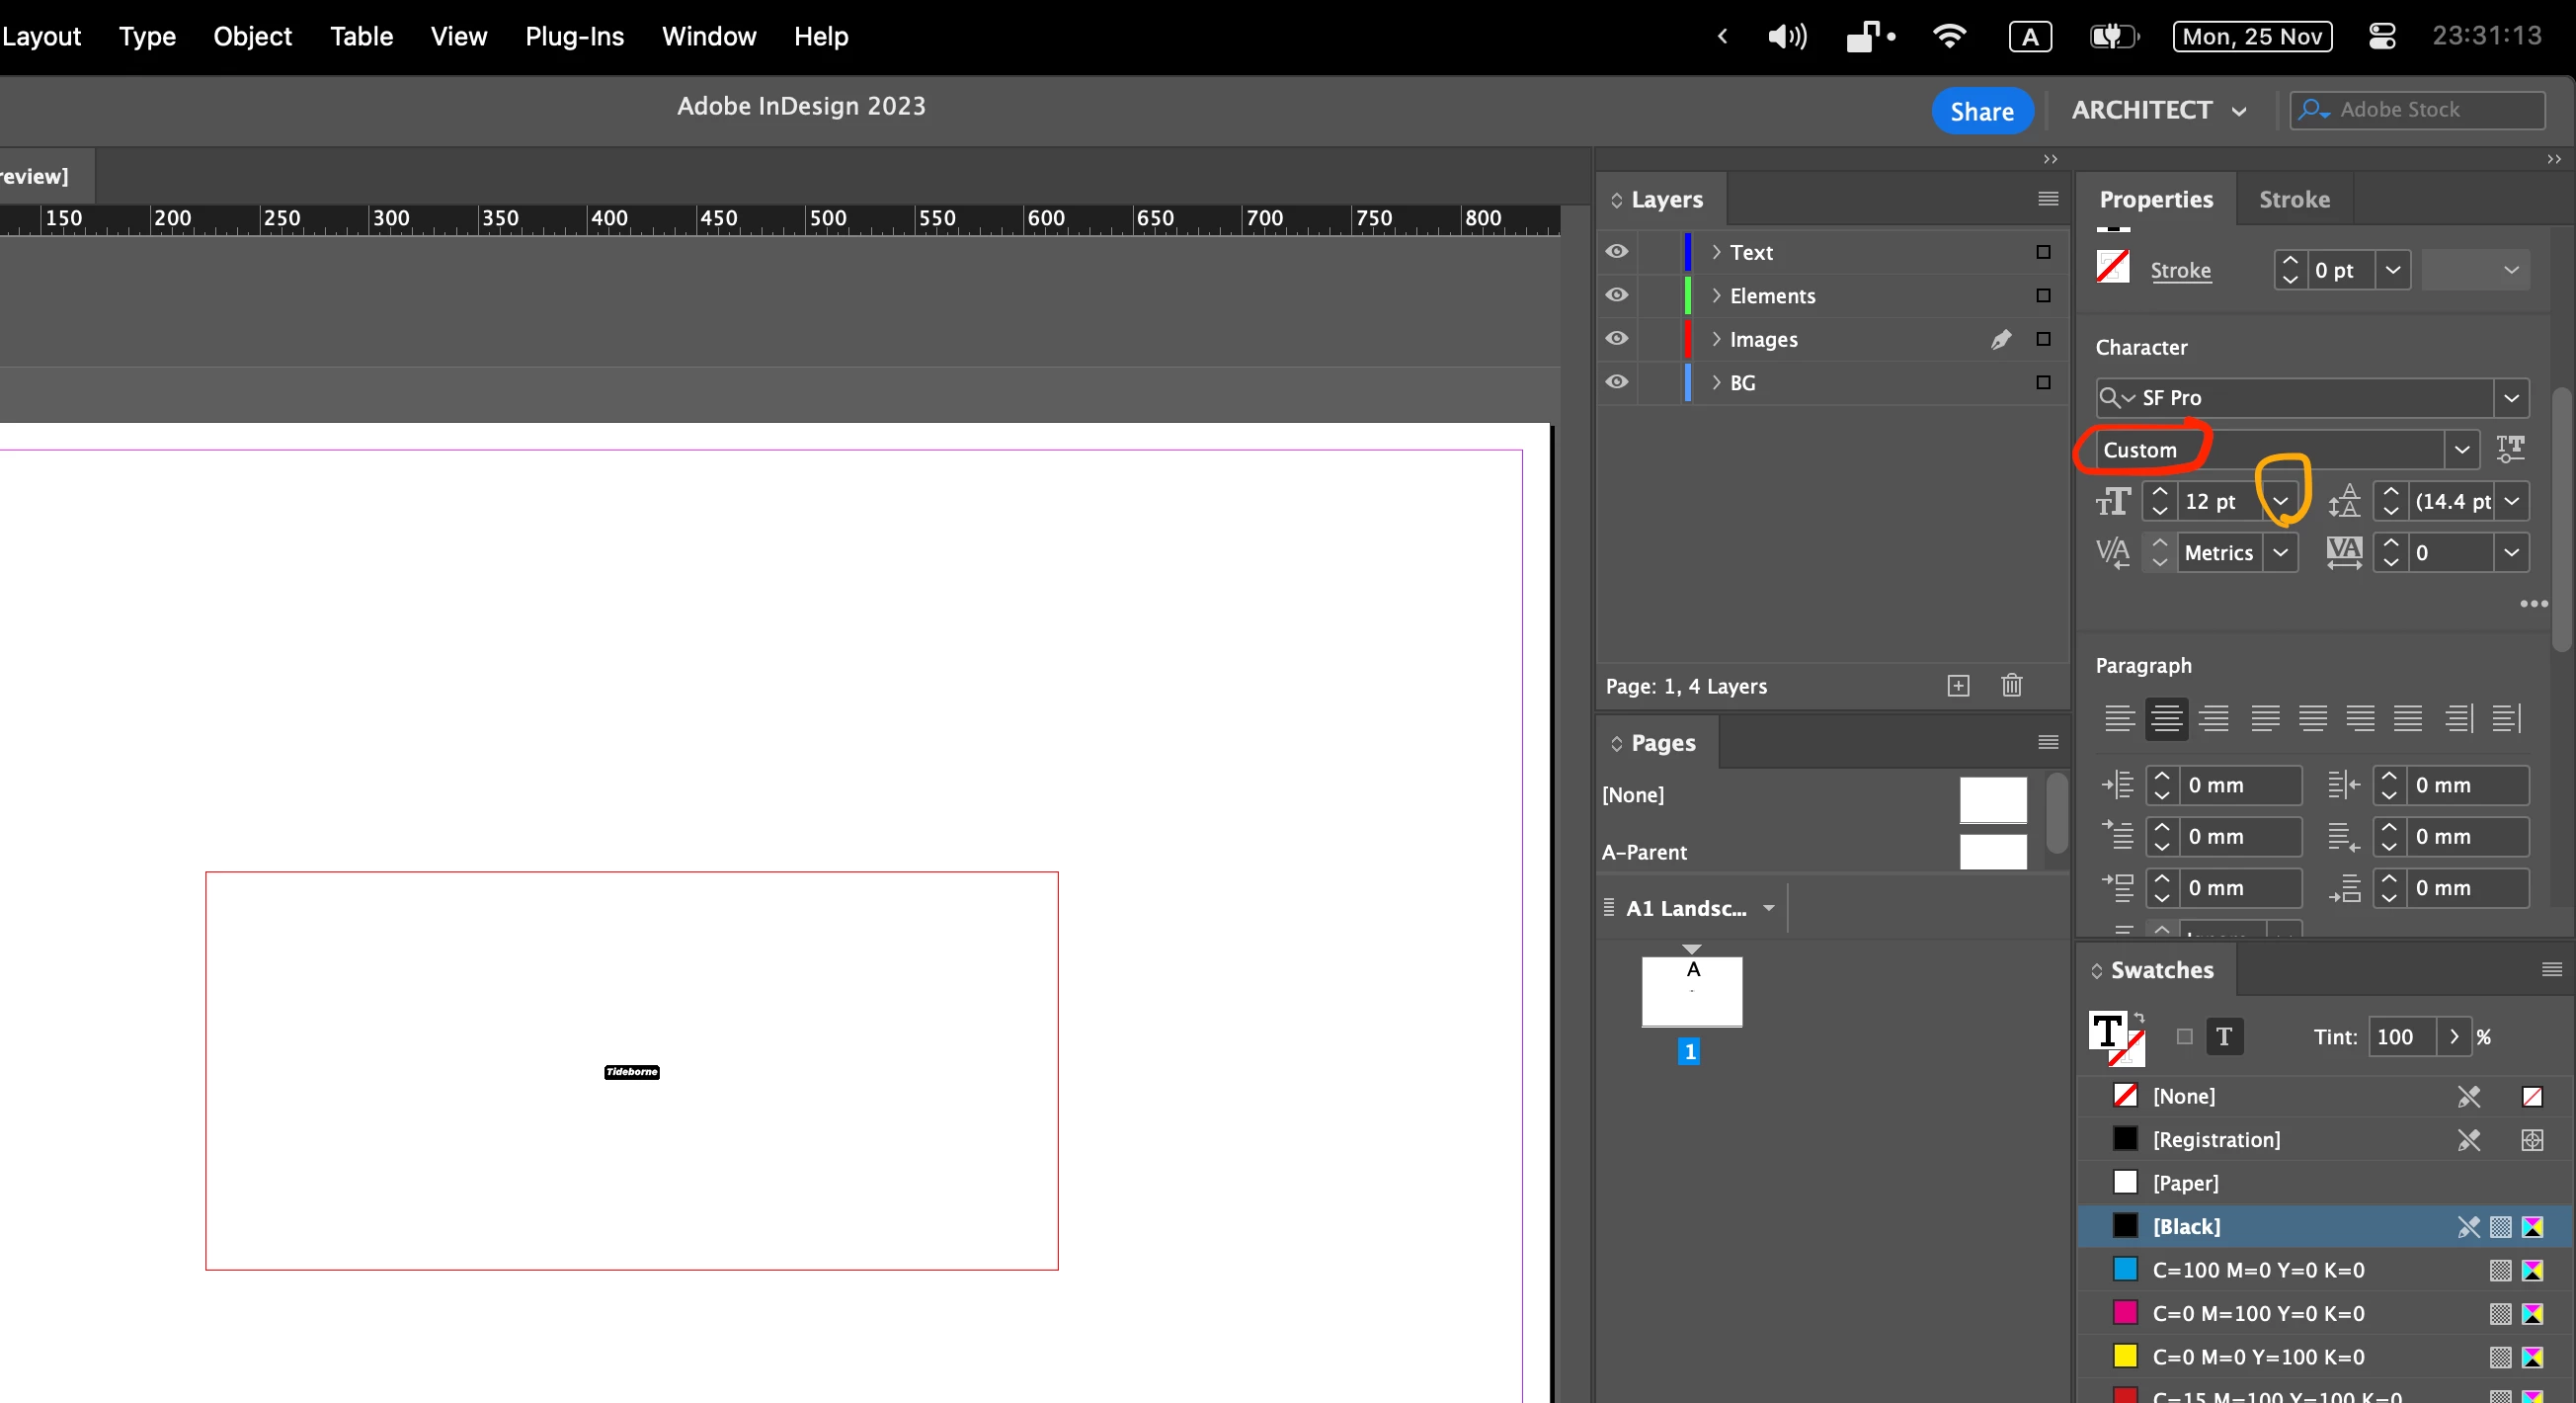This screenshot has height=1403, width=2576.
Task: Open the font size dropdown
Action: tap(2281, 501)
